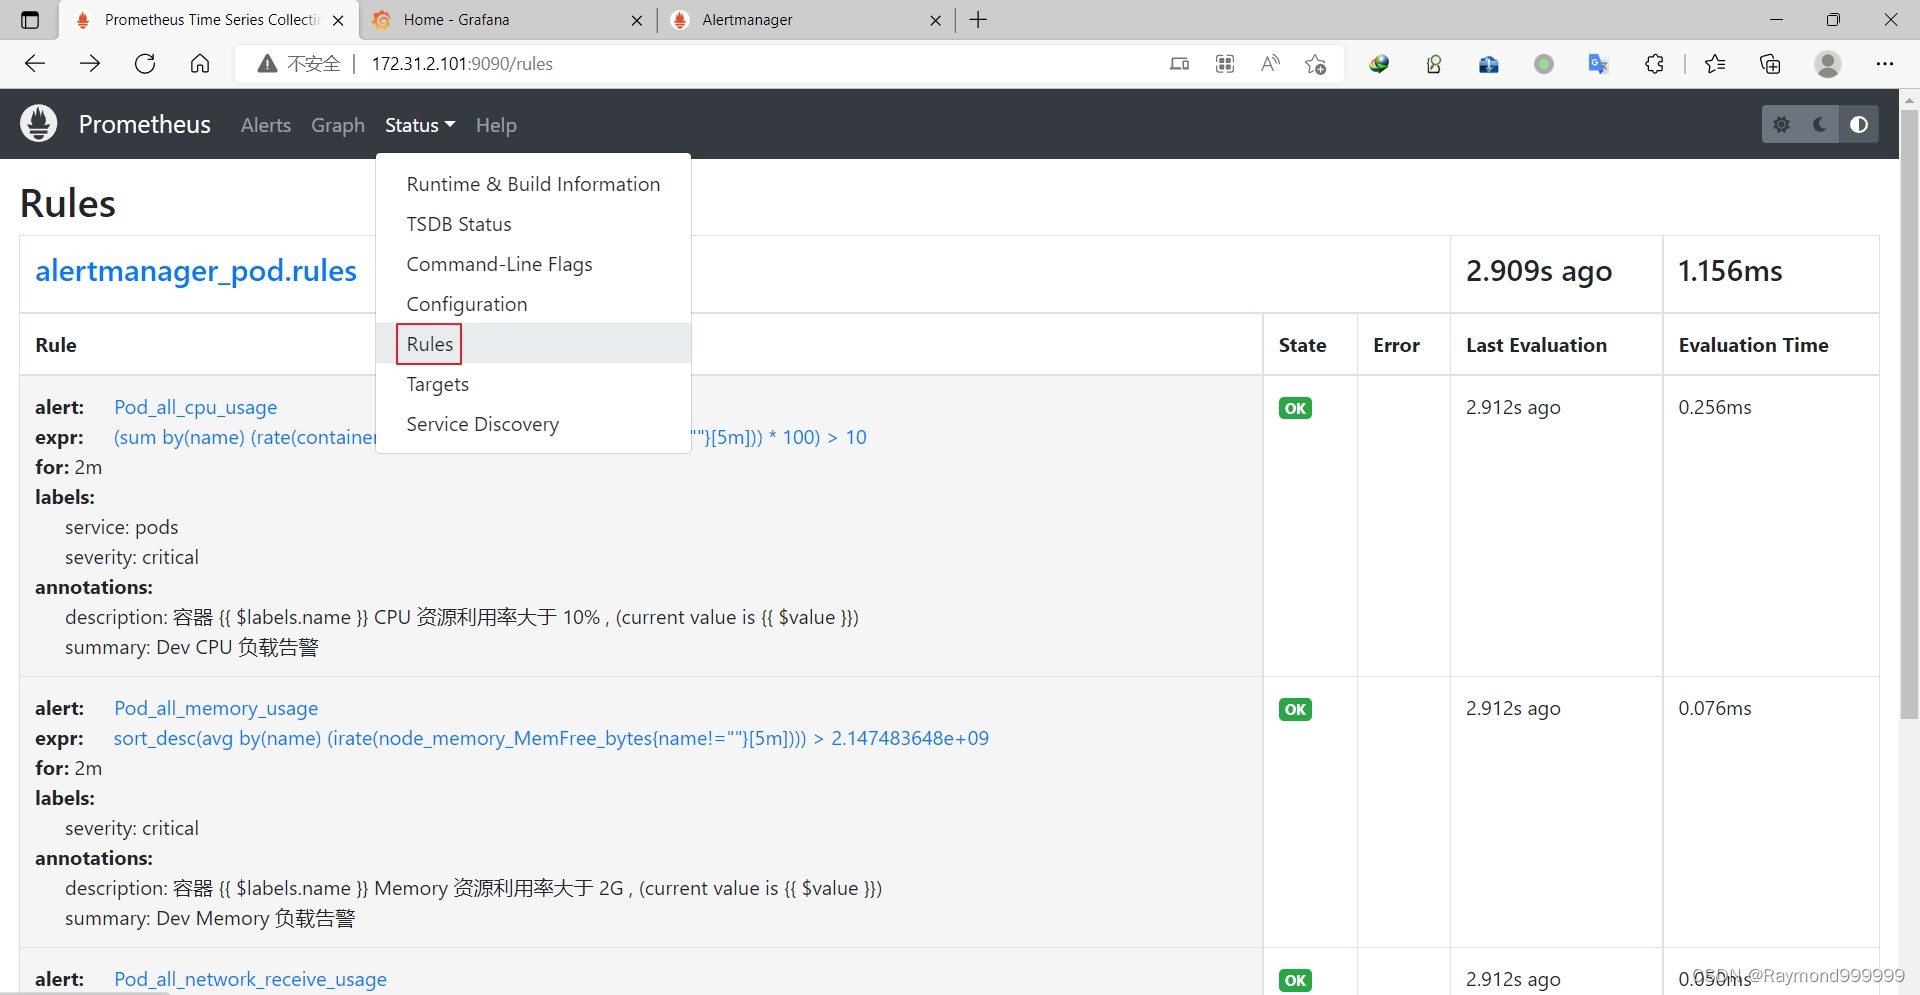Select Runtime & Build Information
Screen dimensions: 1920x995
533,184
